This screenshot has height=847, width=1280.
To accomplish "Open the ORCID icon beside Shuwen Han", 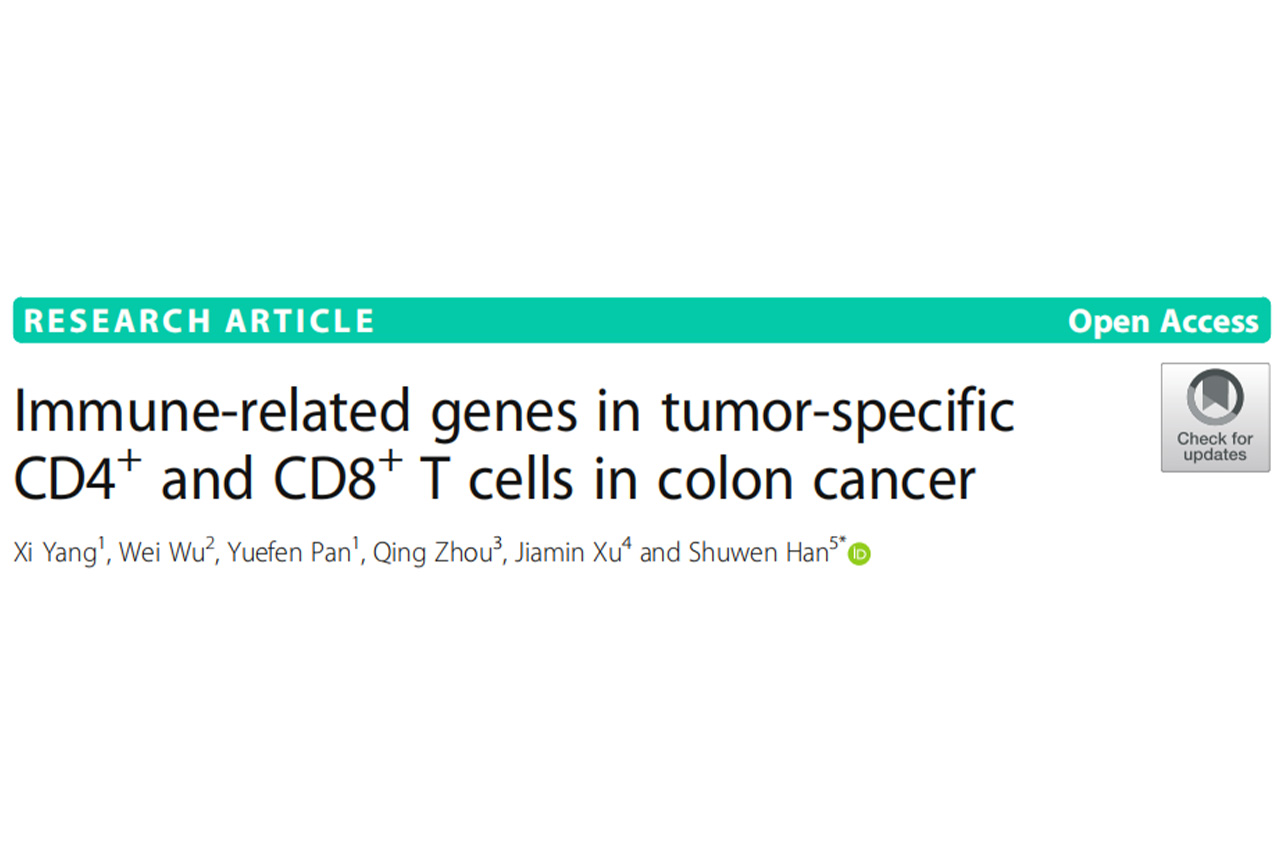I will (x=859, y=555).
